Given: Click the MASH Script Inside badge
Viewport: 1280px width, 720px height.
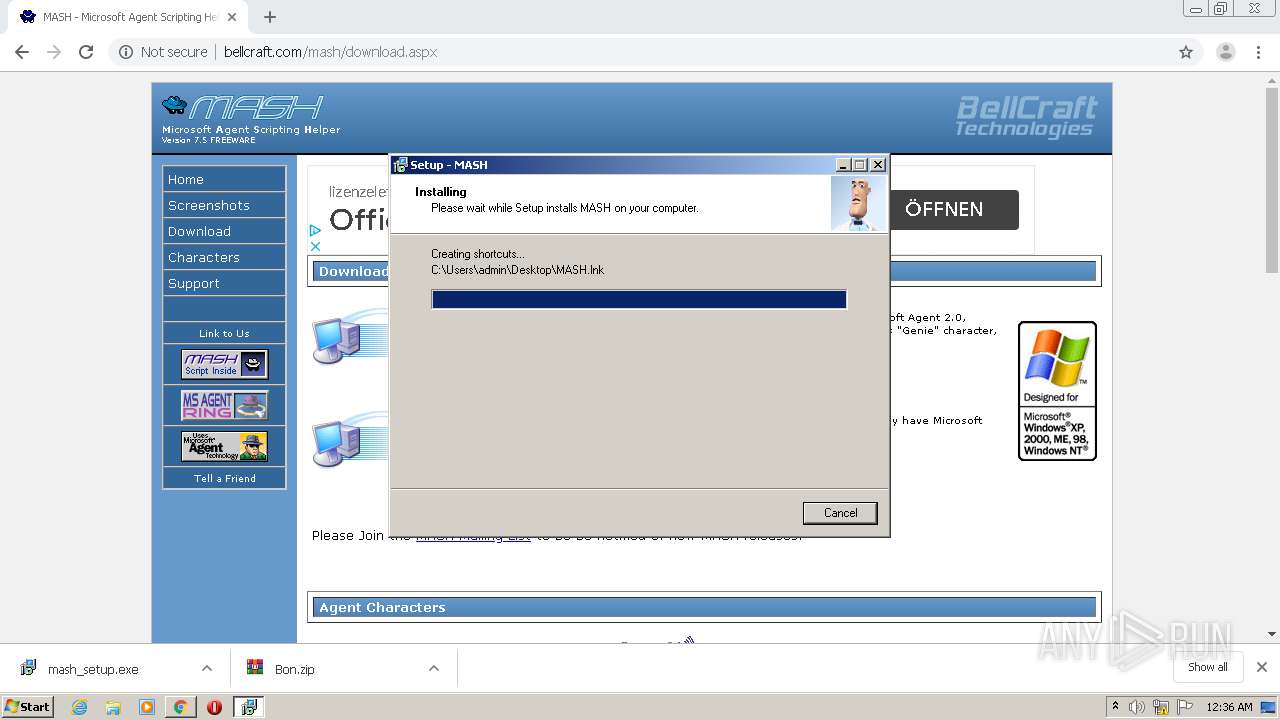Looking at the screenshot, I should (224, 364).
